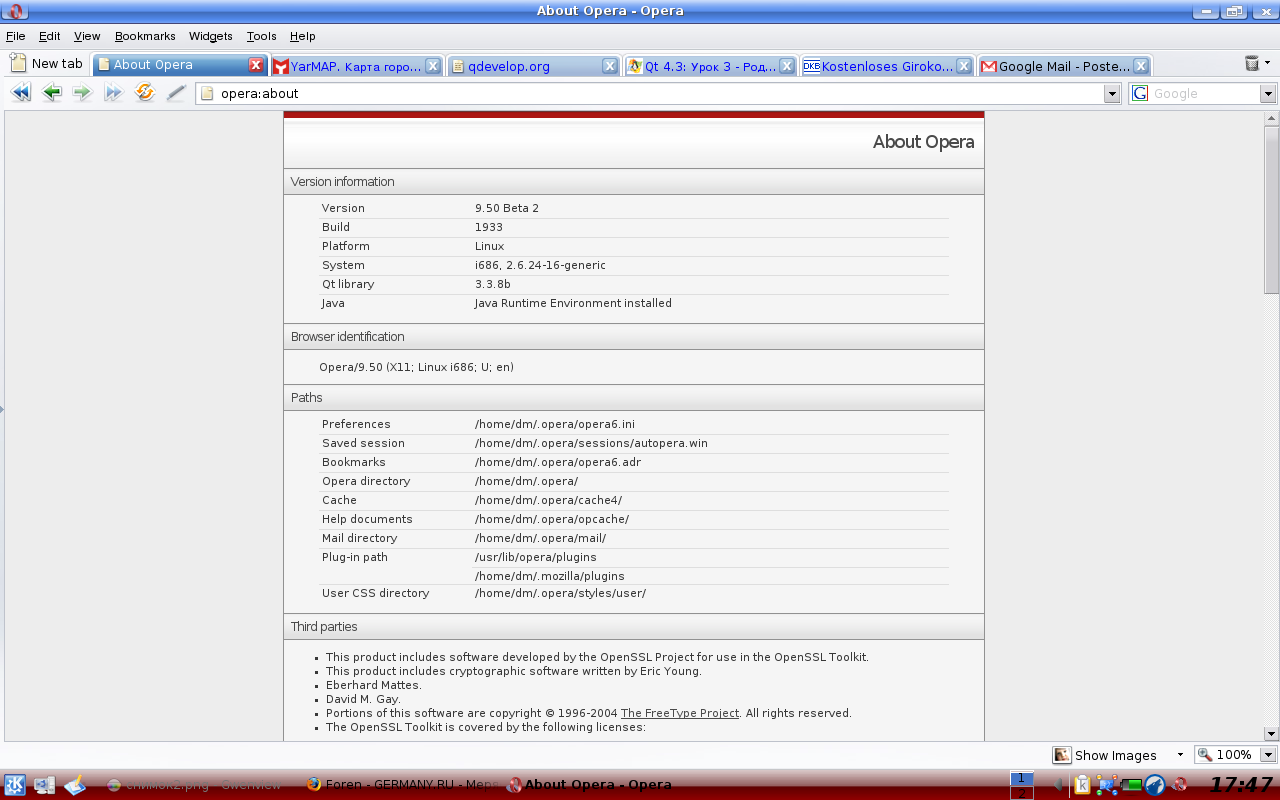
Task: Close the Kostenloses Giroko tab
Action: tap(964, 66)
